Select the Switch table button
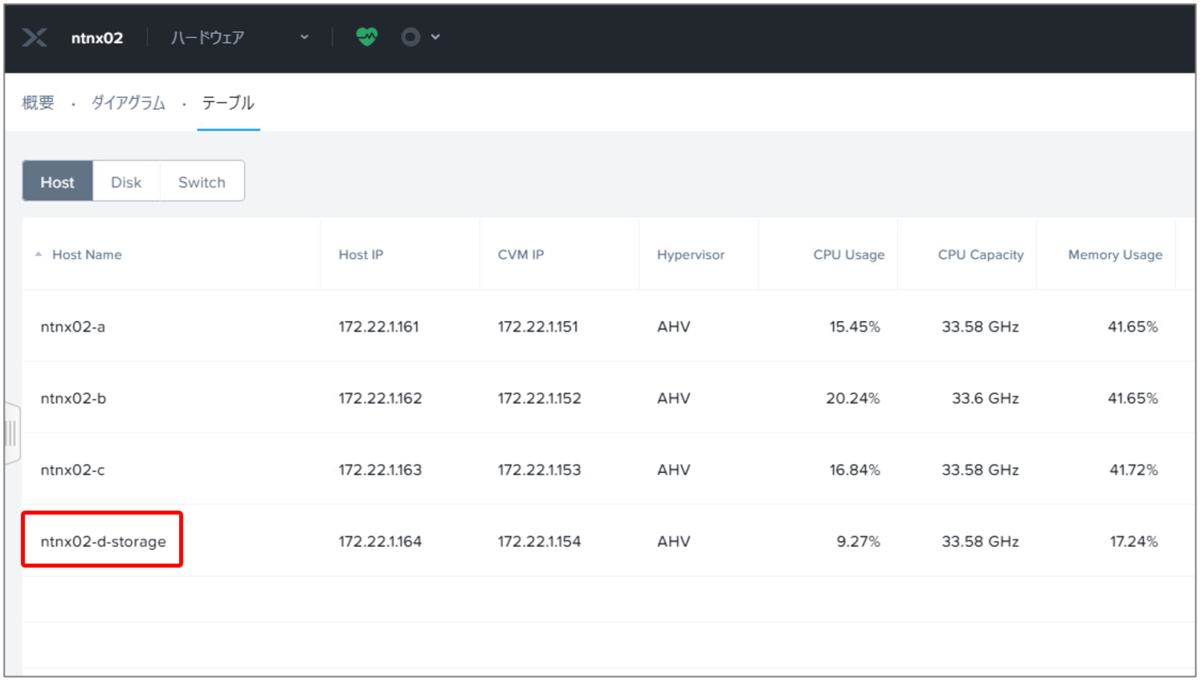This screenshot has width=1200, height=680. click(202, 182)
